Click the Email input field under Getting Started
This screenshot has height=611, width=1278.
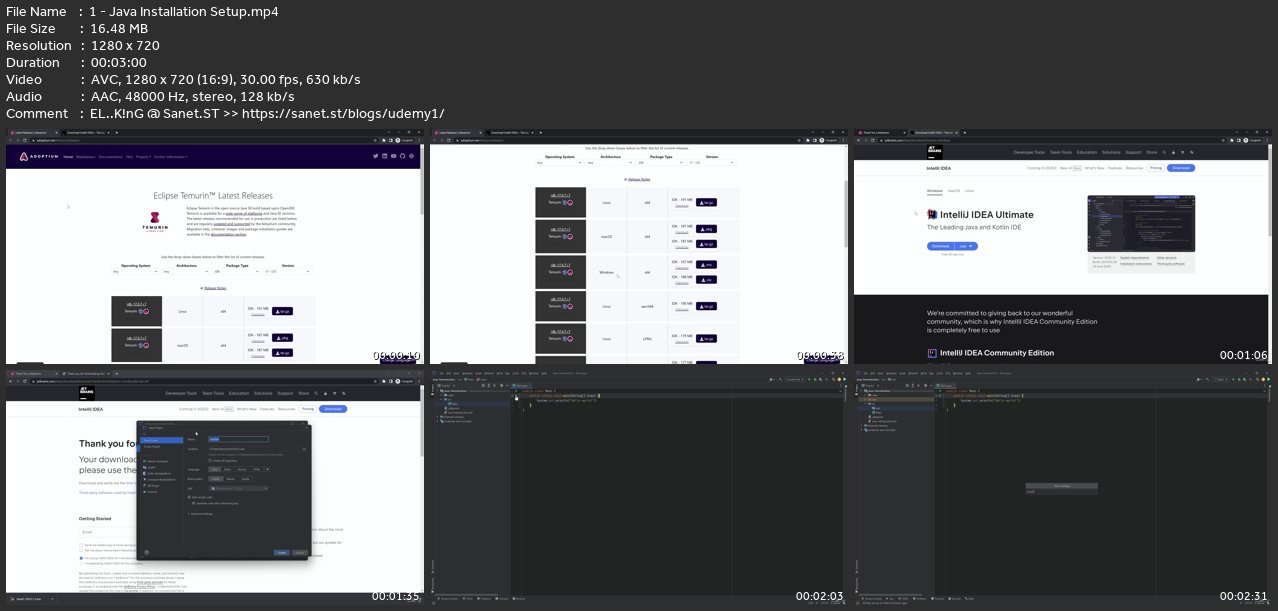(108, 532)
